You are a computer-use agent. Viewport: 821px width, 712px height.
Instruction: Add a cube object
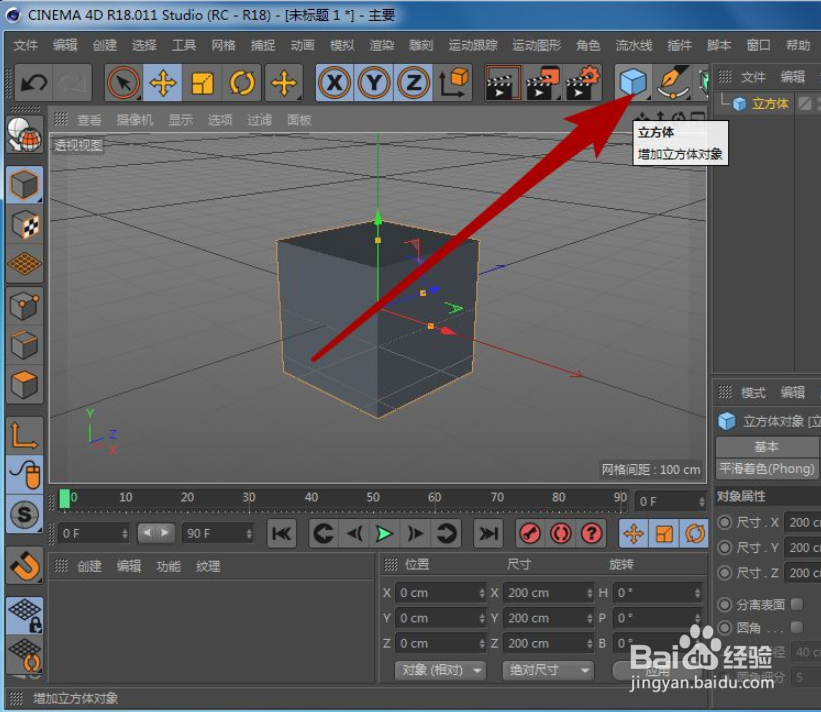[x=633, y=82]
